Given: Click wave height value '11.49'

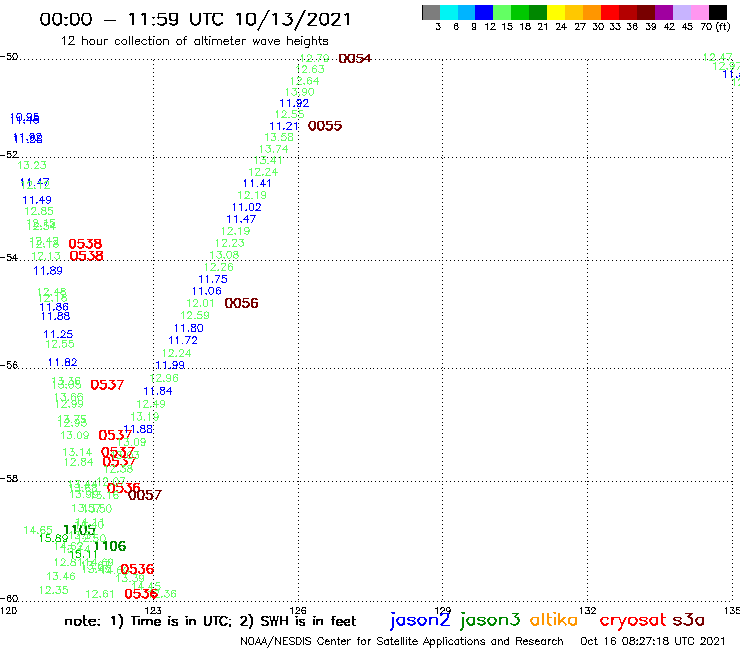Looking at the screenshot, I should coord(37,200).
